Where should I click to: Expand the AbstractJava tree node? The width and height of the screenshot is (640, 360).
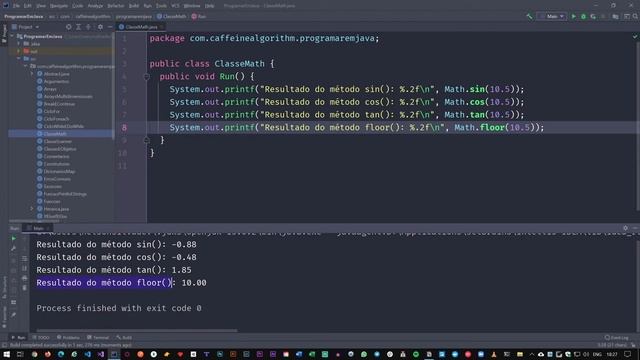32,74
